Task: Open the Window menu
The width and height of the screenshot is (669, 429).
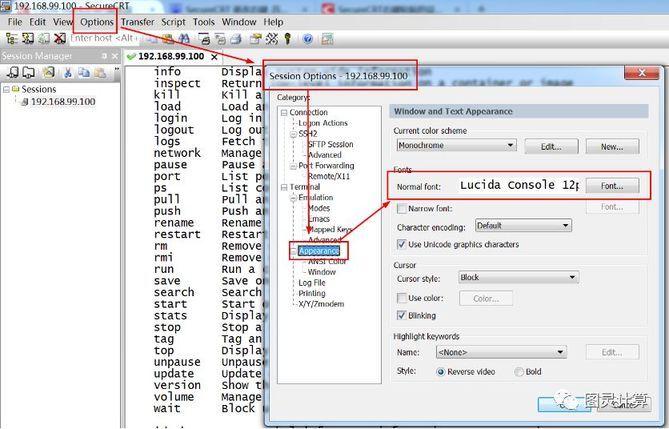Action: click(239, 22)
